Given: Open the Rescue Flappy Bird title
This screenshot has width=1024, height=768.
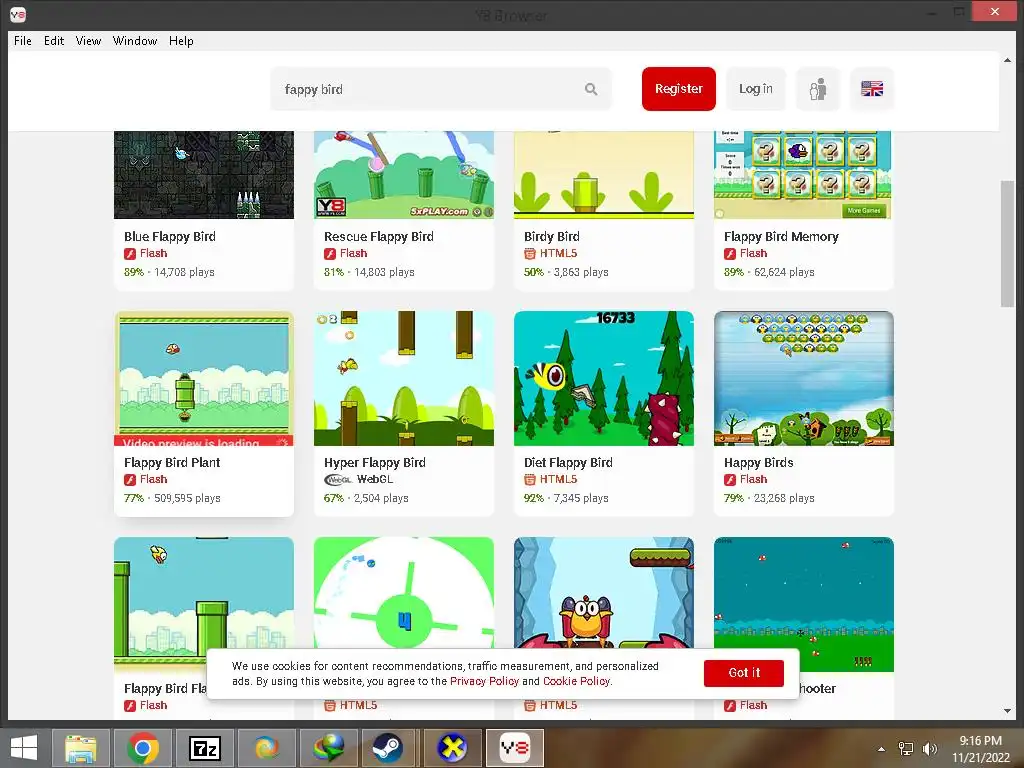Looking at the screenshot, I should [x=379, y=236].
